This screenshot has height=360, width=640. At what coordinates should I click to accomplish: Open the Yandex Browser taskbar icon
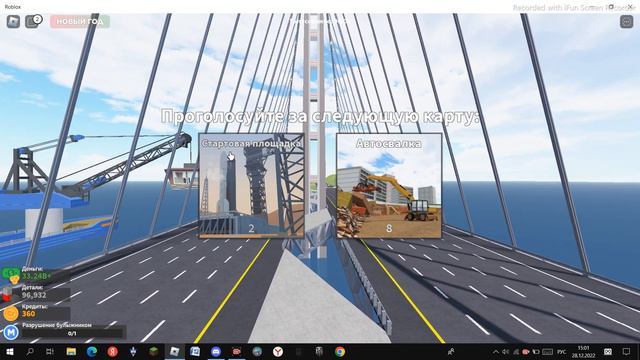point(278,351)
